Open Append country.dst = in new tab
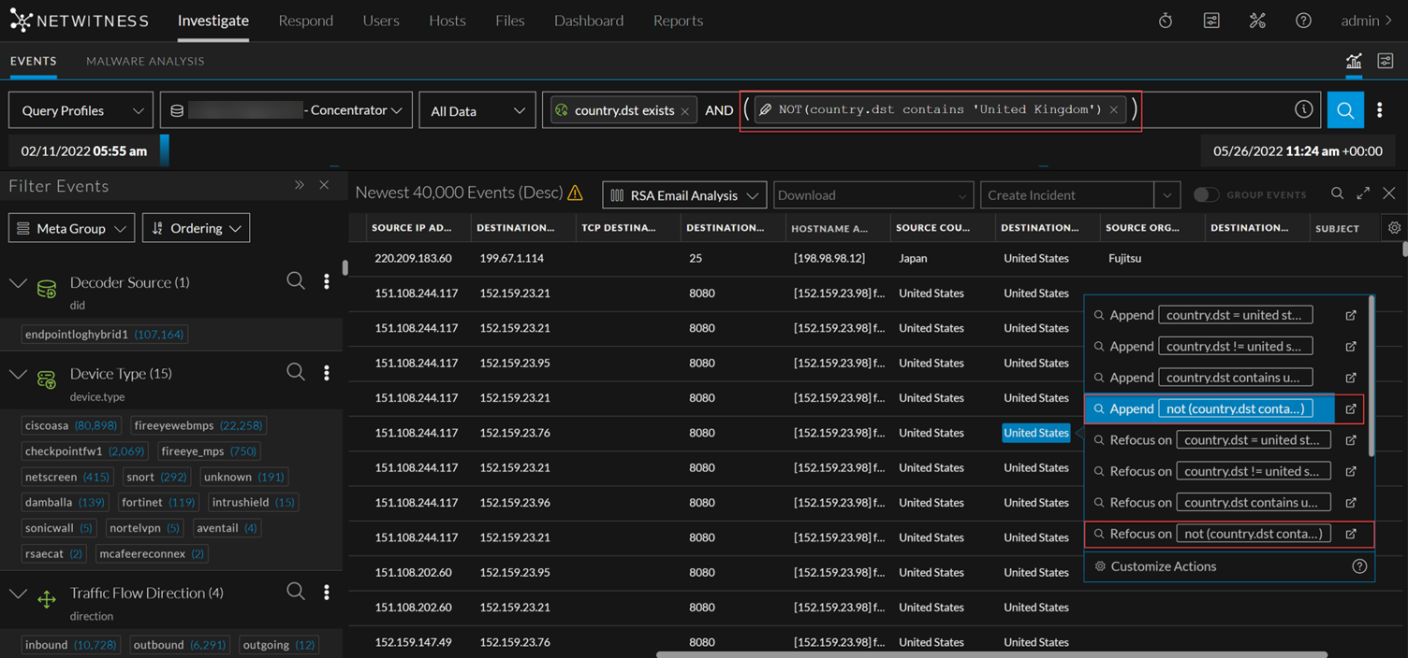 pyautogui.click(x=1350, y=315)
